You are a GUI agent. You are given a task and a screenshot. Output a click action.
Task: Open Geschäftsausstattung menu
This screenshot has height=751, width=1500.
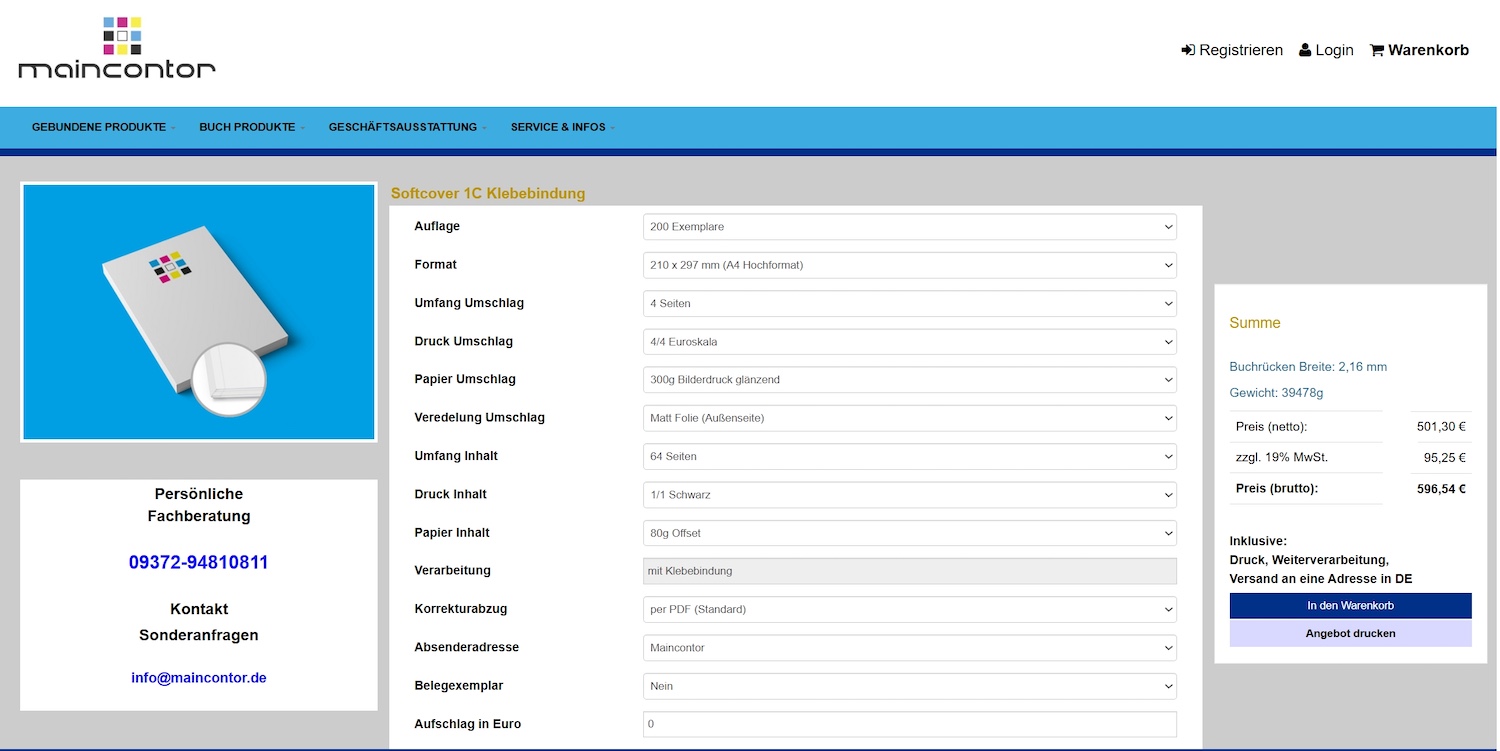[408, 127]
